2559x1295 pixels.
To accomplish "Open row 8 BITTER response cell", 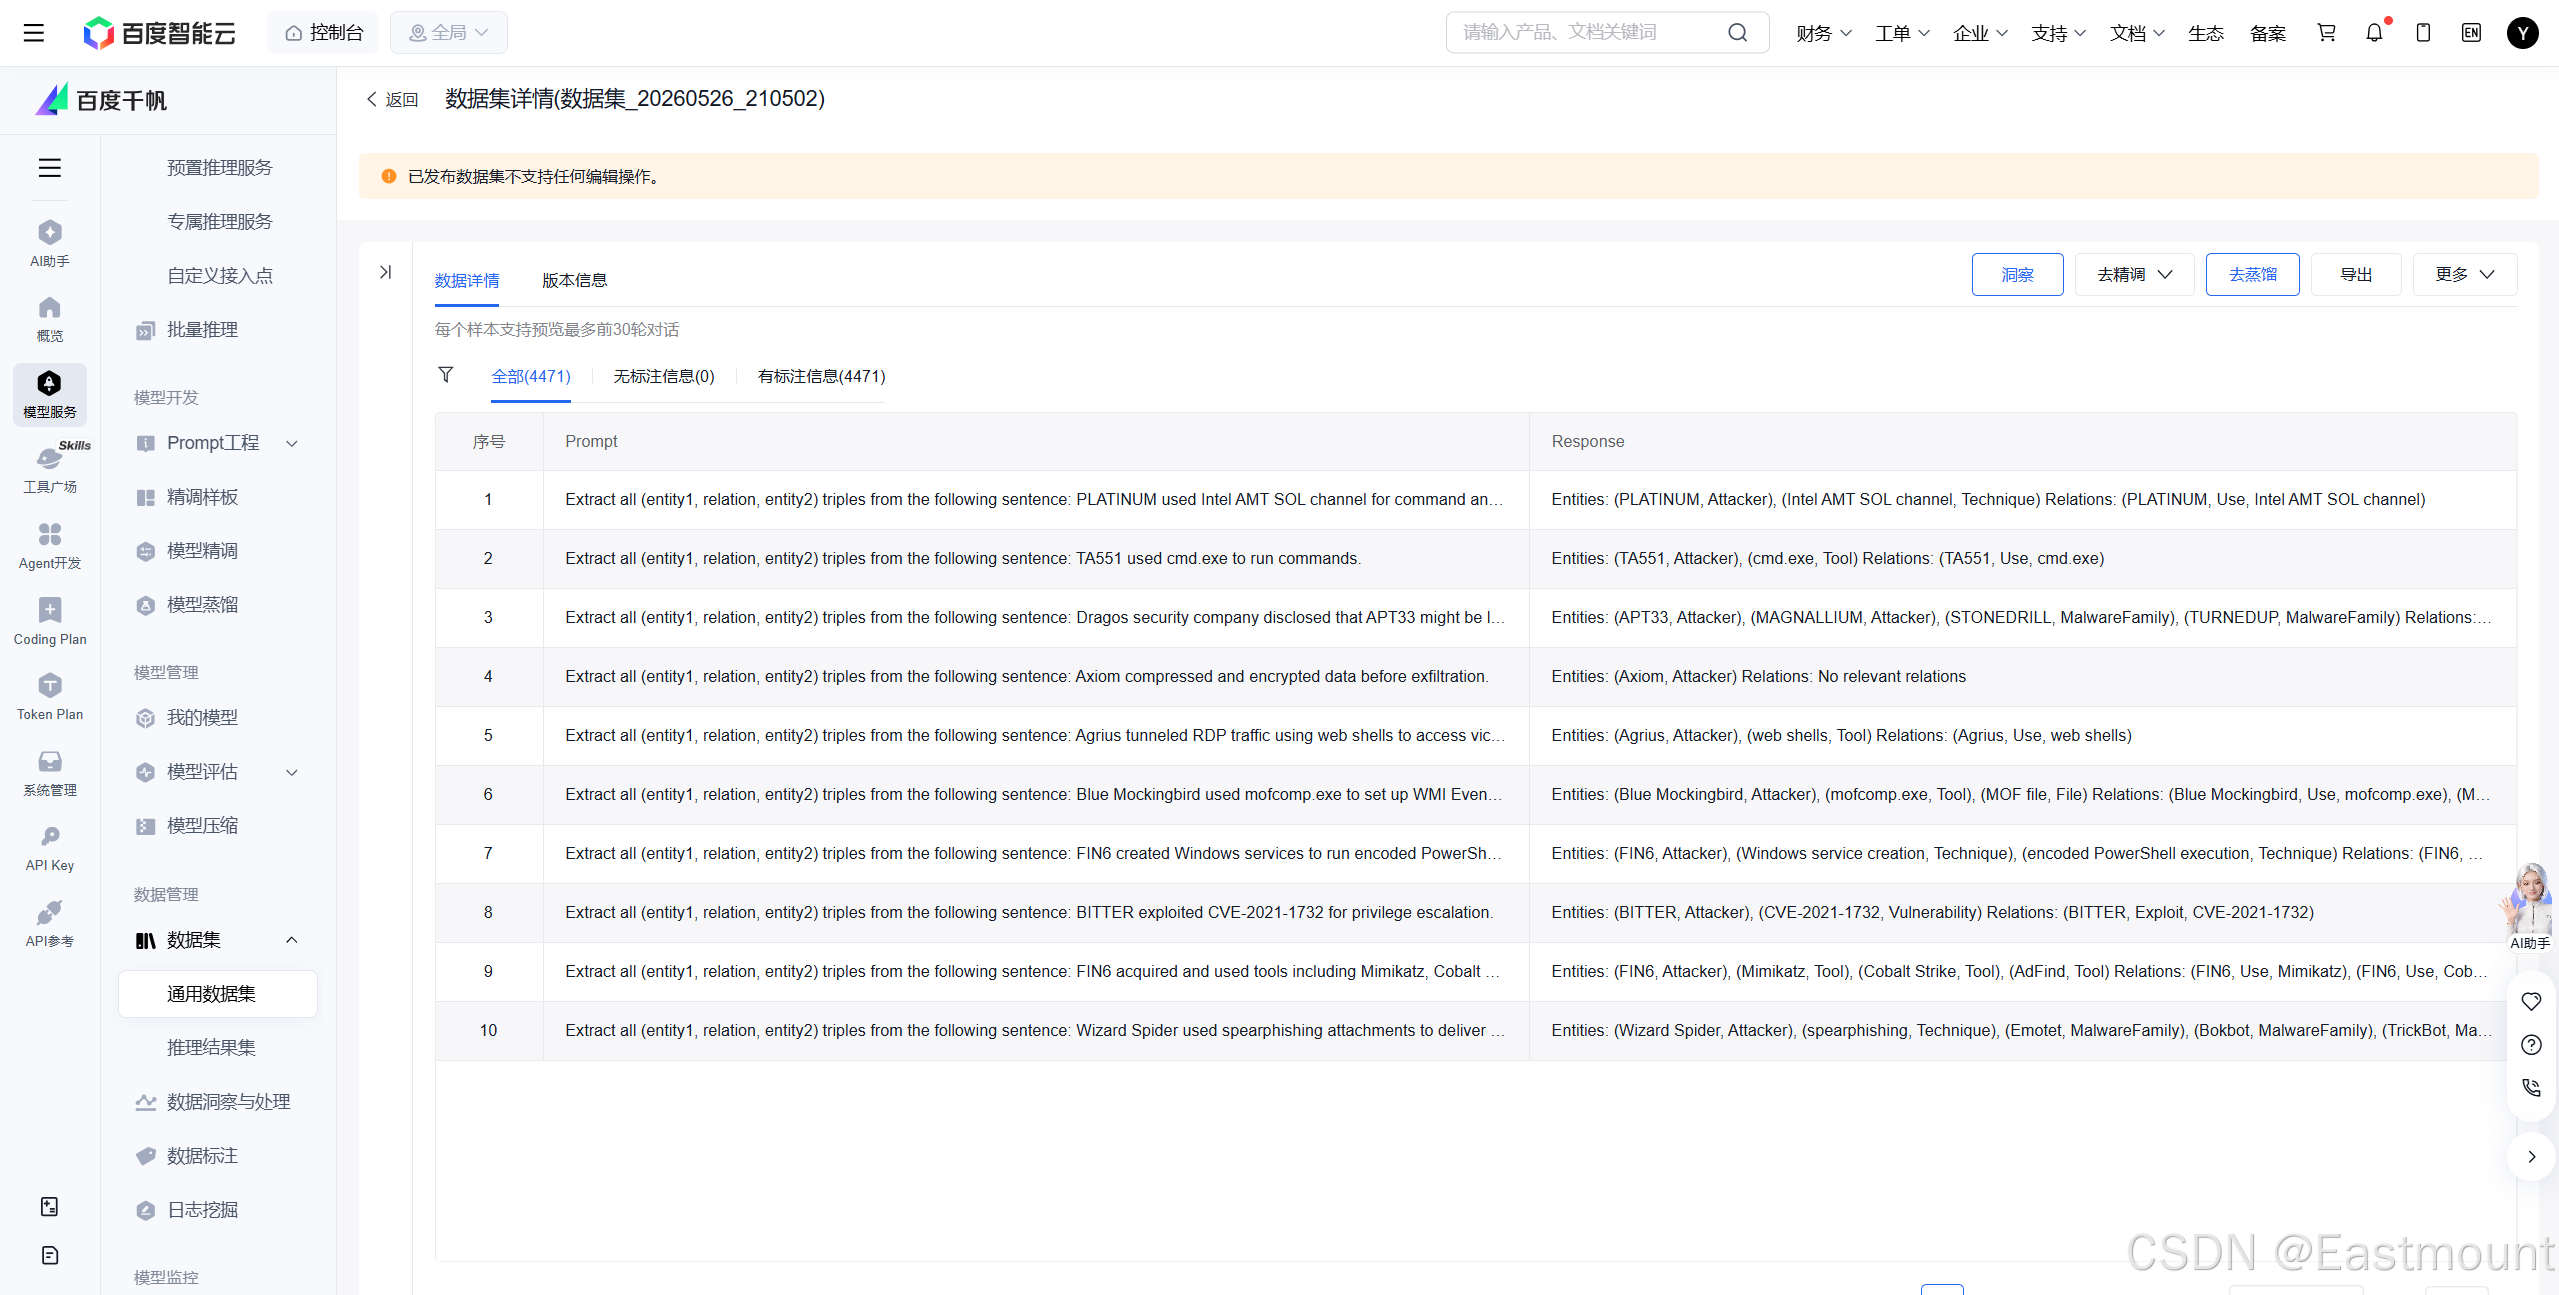I will 2022,913.
